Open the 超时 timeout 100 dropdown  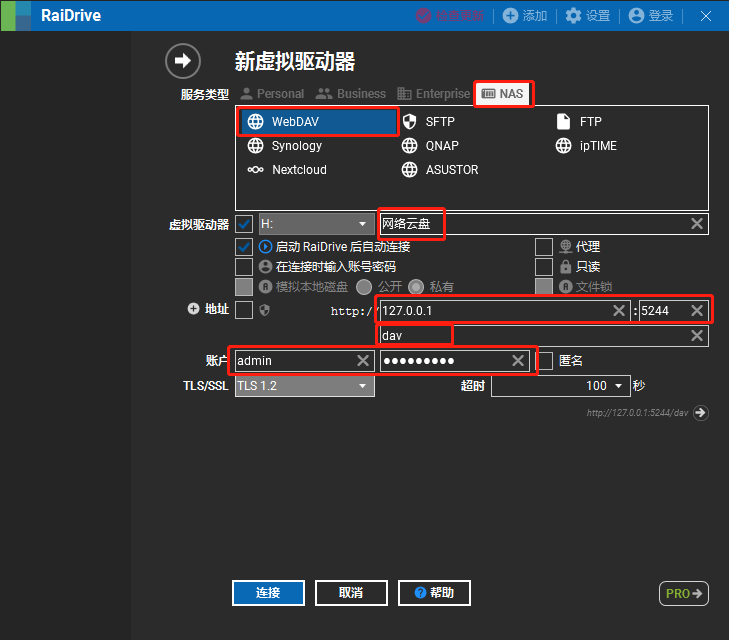click(x=560, y=386)
